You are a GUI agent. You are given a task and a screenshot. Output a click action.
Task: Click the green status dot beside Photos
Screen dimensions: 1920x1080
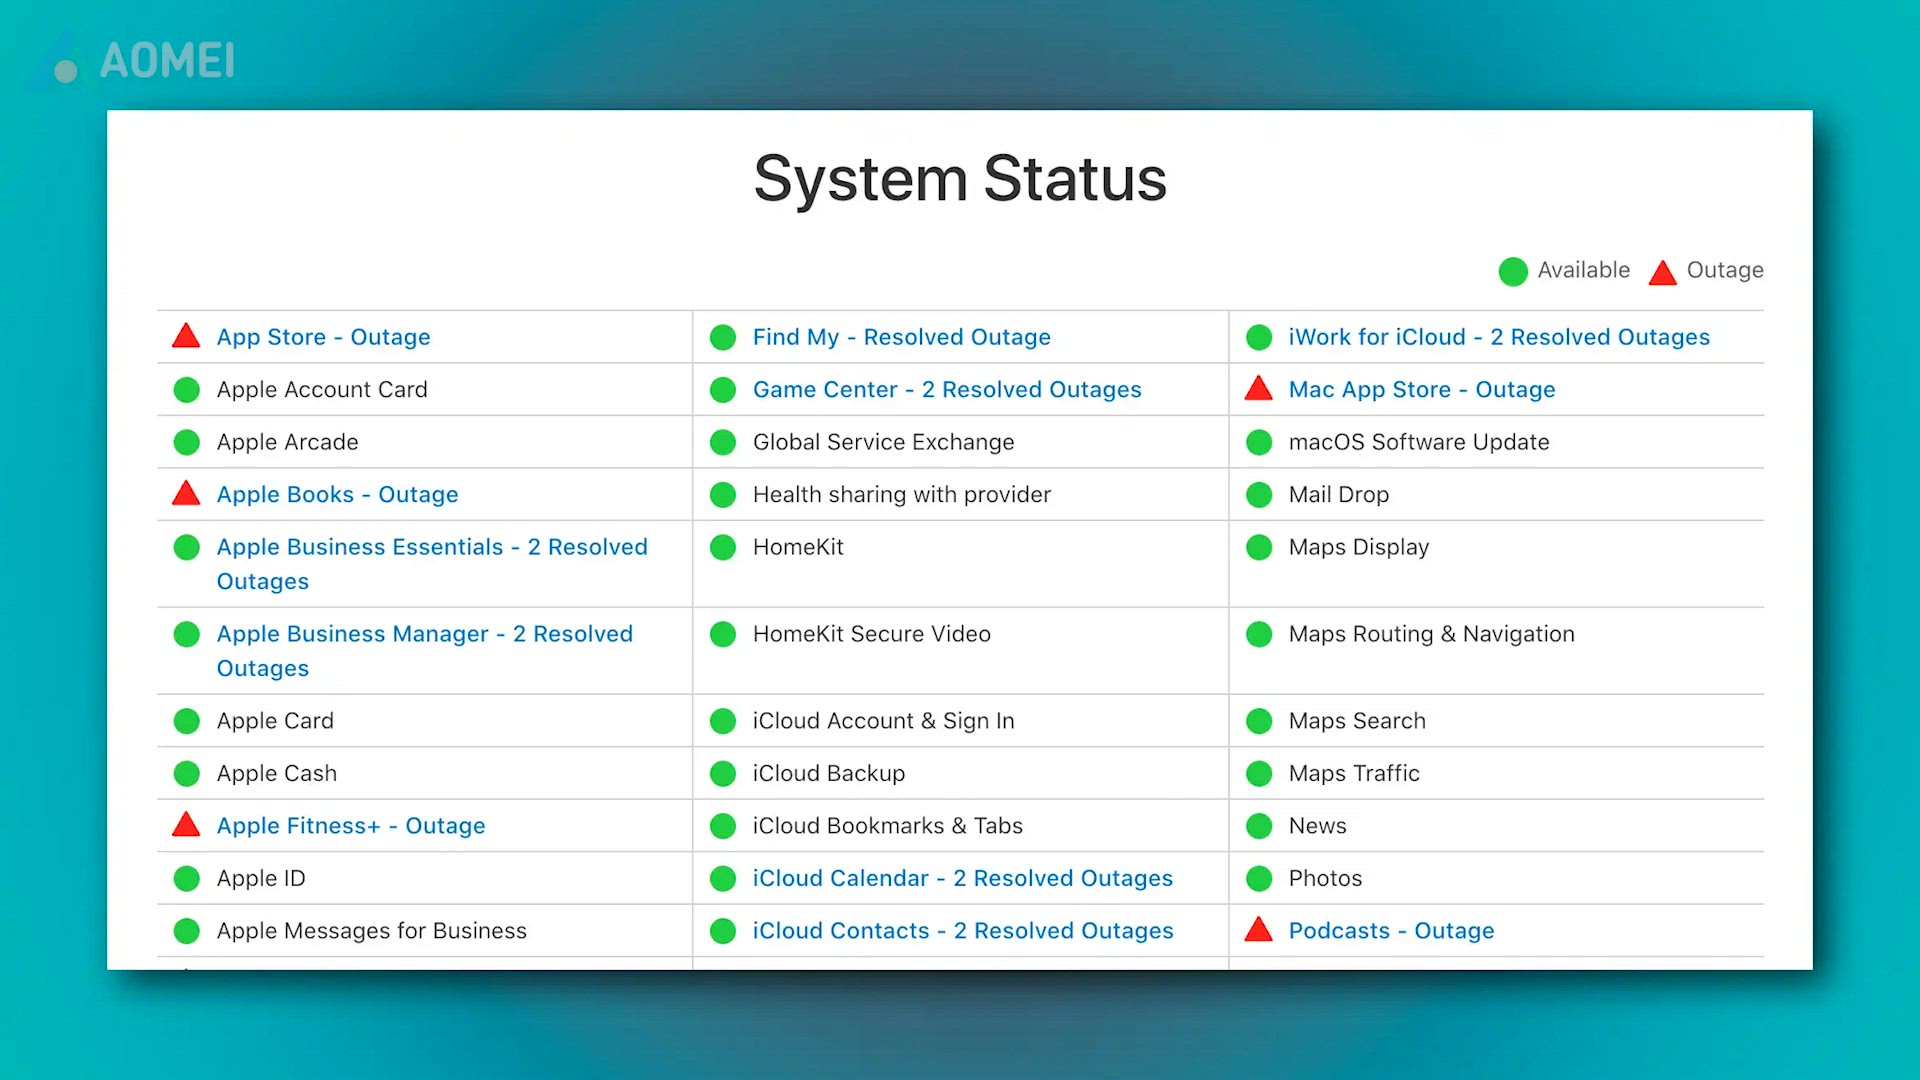1259,878
